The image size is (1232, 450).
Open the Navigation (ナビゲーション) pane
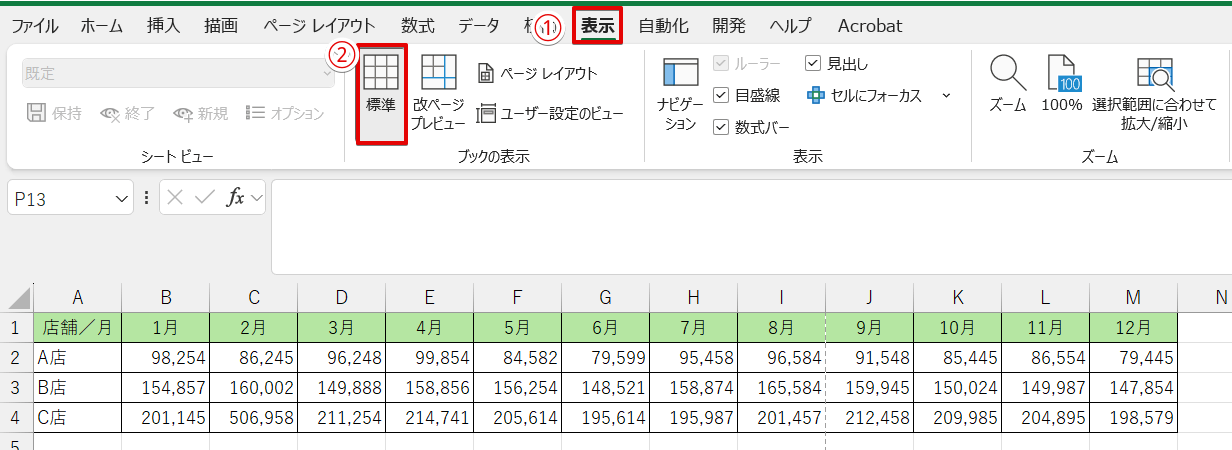pyautogui.click(x=680, y=94)
